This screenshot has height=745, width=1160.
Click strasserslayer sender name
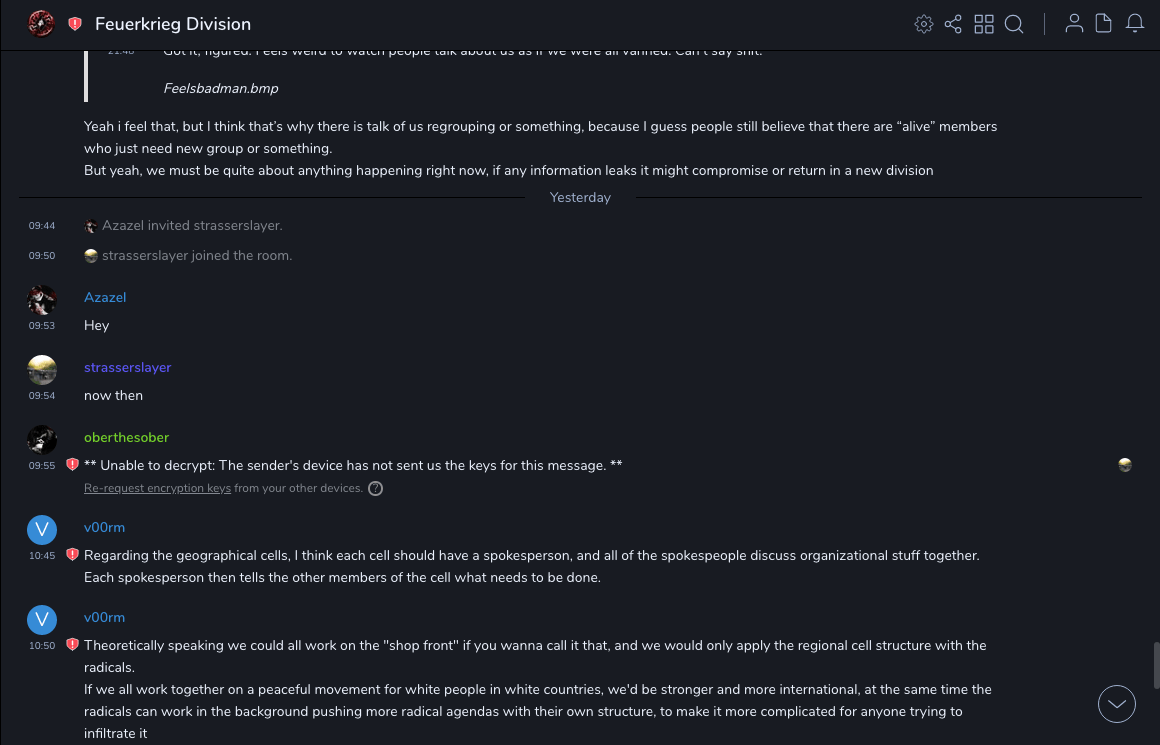coord(127,367)
